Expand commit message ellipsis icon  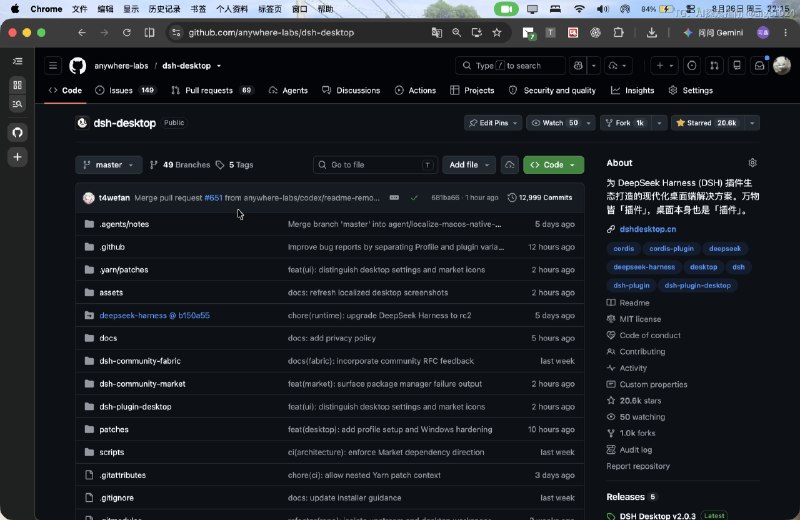(x=394, y=197)
